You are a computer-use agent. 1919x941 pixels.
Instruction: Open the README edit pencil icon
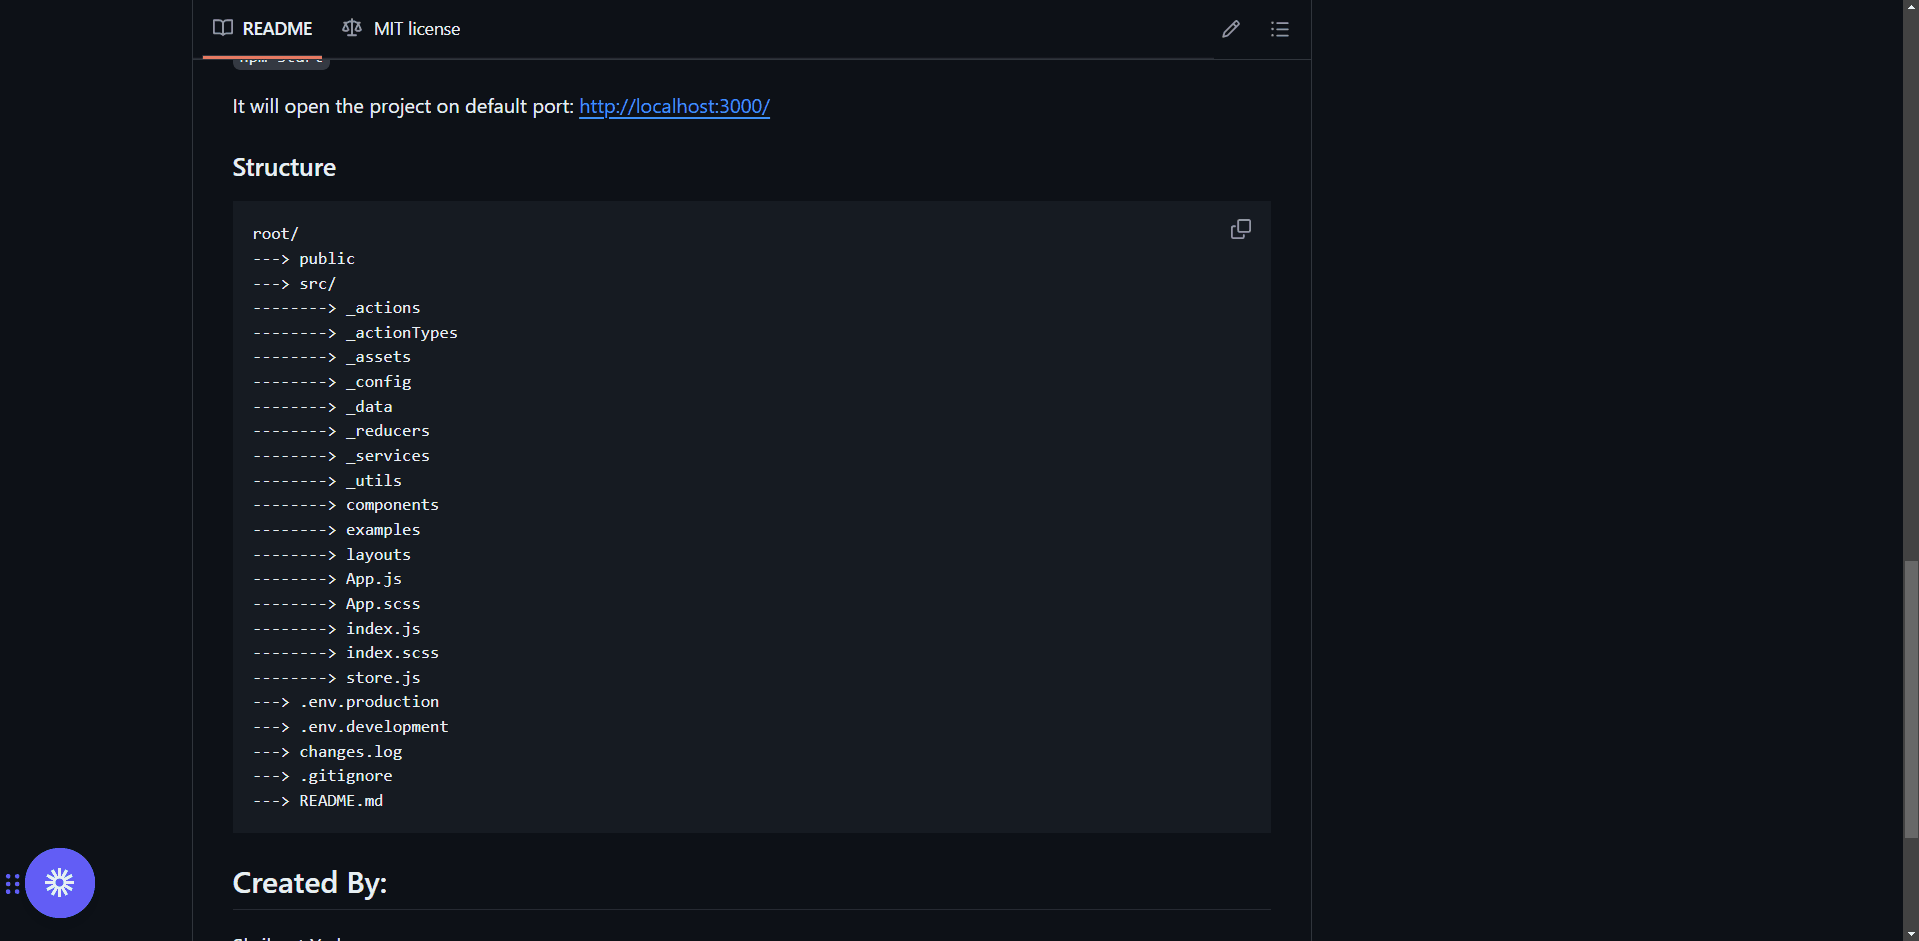1230,29
